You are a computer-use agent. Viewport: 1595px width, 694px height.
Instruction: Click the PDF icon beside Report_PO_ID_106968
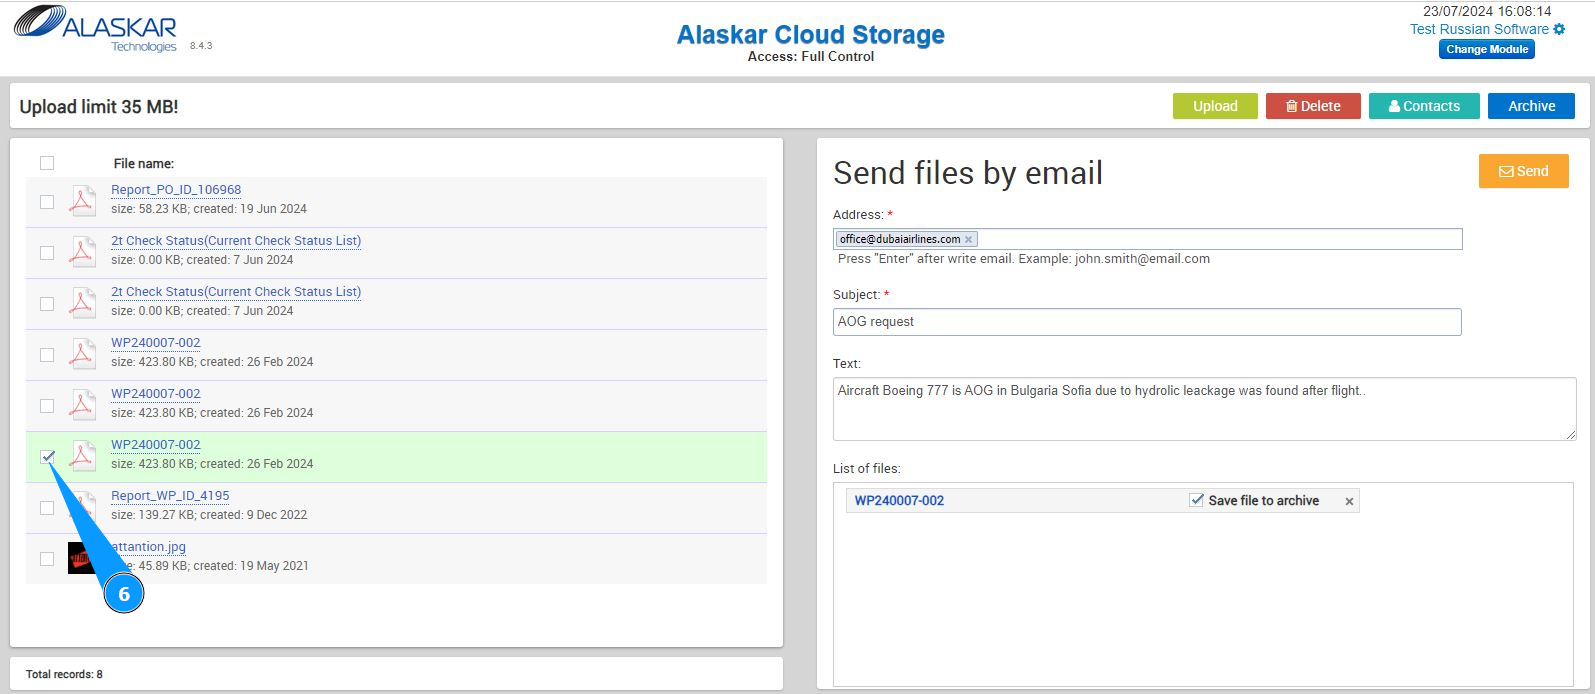pos(82,200)
